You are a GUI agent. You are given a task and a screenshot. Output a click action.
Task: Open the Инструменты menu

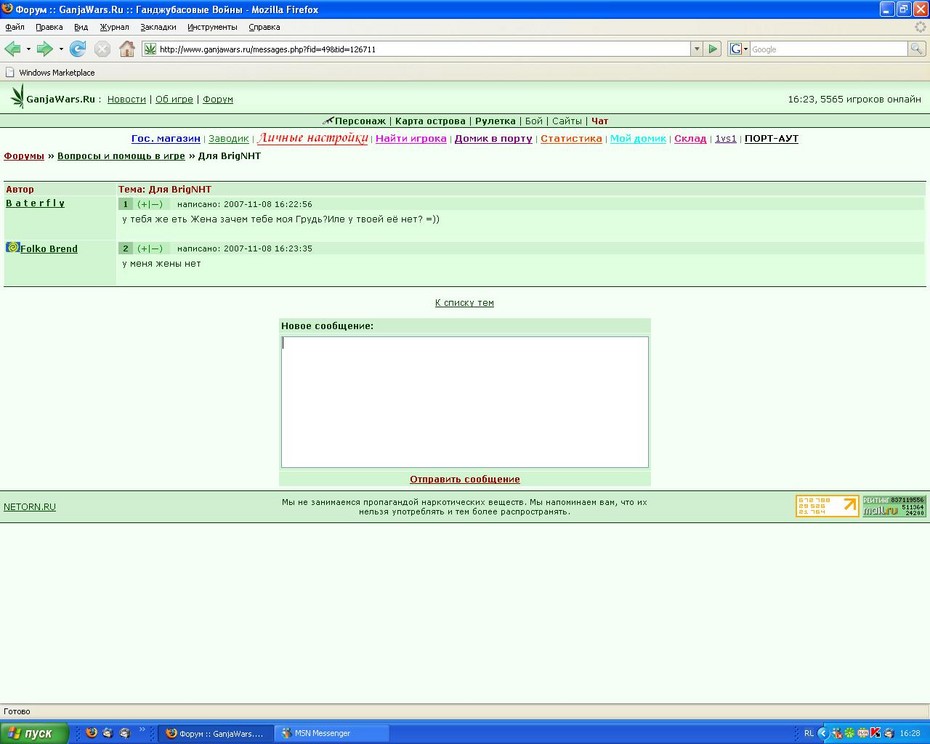(212, 27)
